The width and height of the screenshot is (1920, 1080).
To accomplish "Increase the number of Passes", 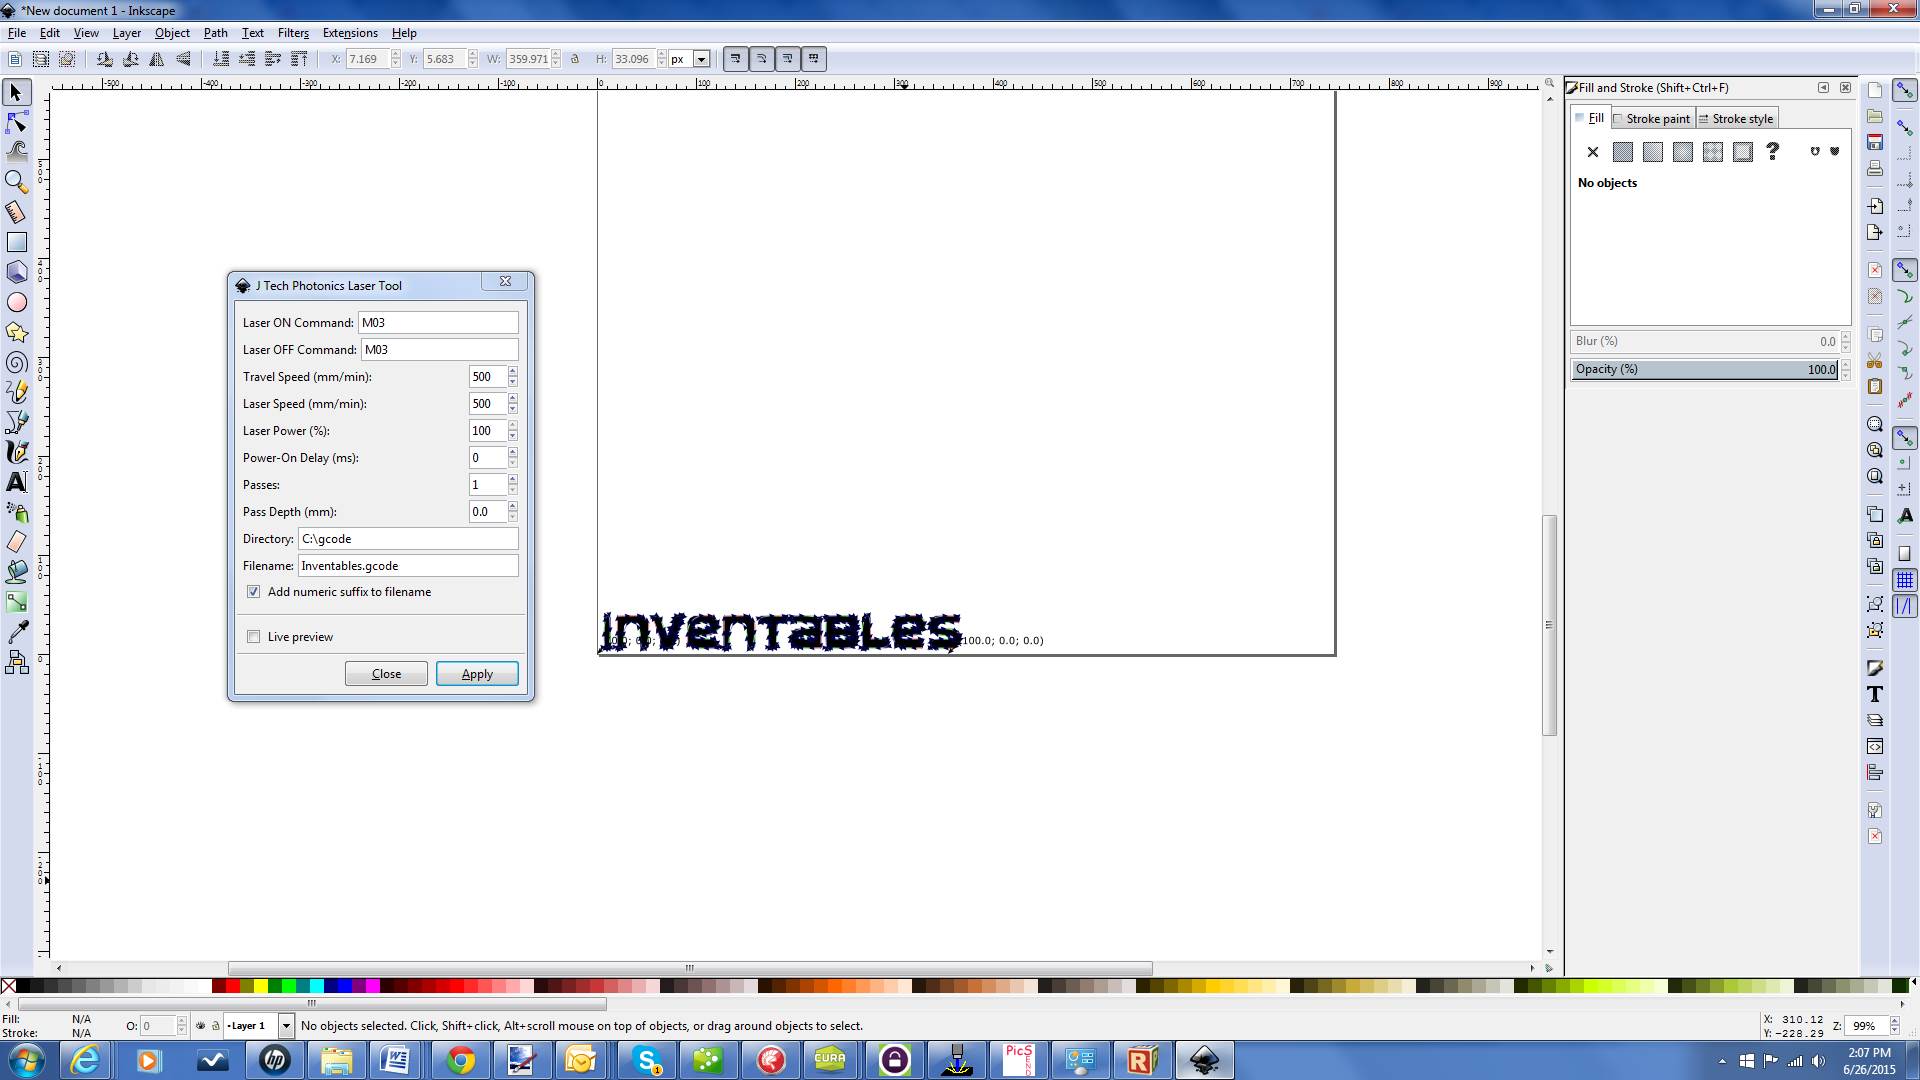I will click(x=513, y=480).
